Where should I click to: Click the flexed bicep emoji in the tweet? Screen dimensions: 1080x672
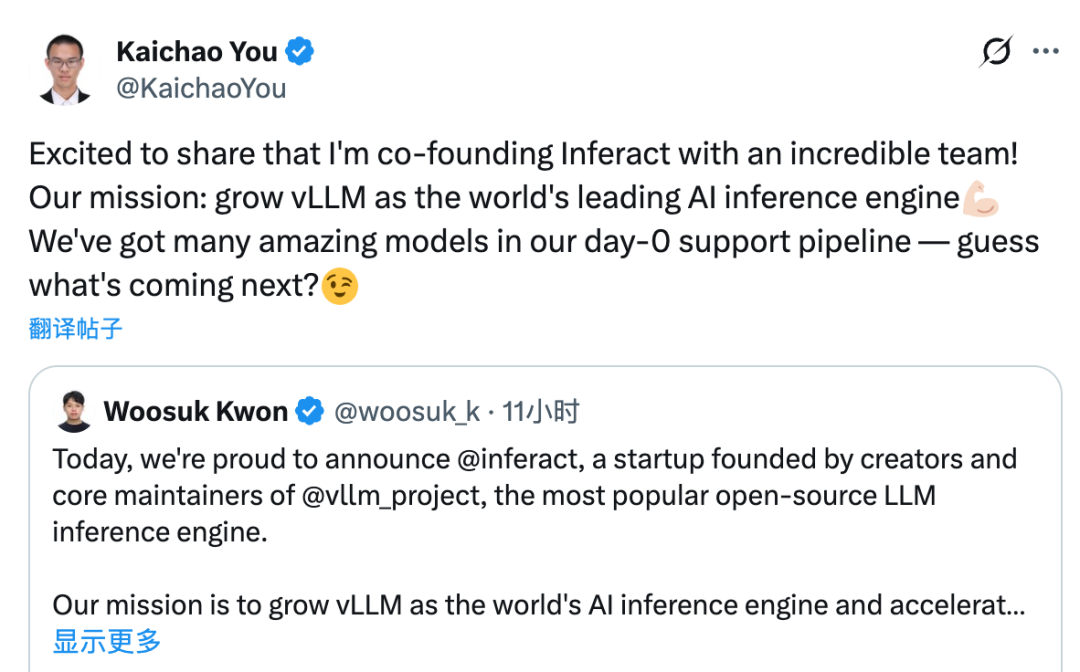pyautogui.click(x=980, y=198)
